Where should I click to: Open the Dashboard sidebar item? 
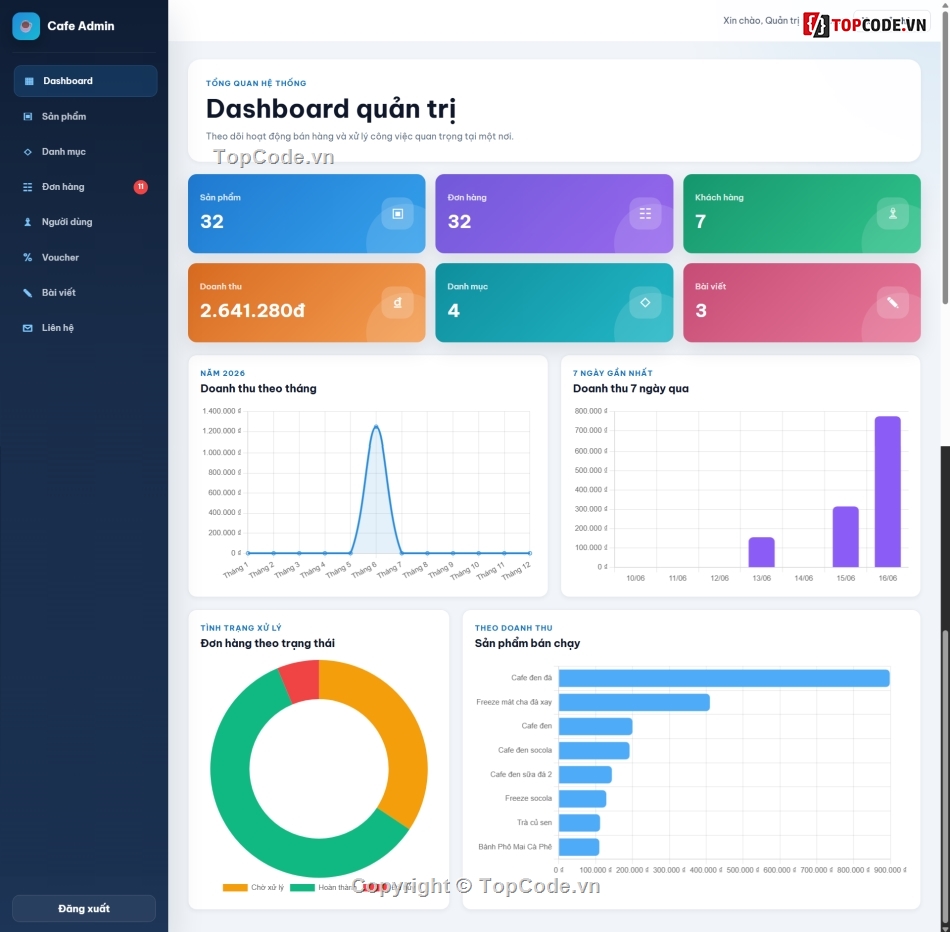[85, 81]
